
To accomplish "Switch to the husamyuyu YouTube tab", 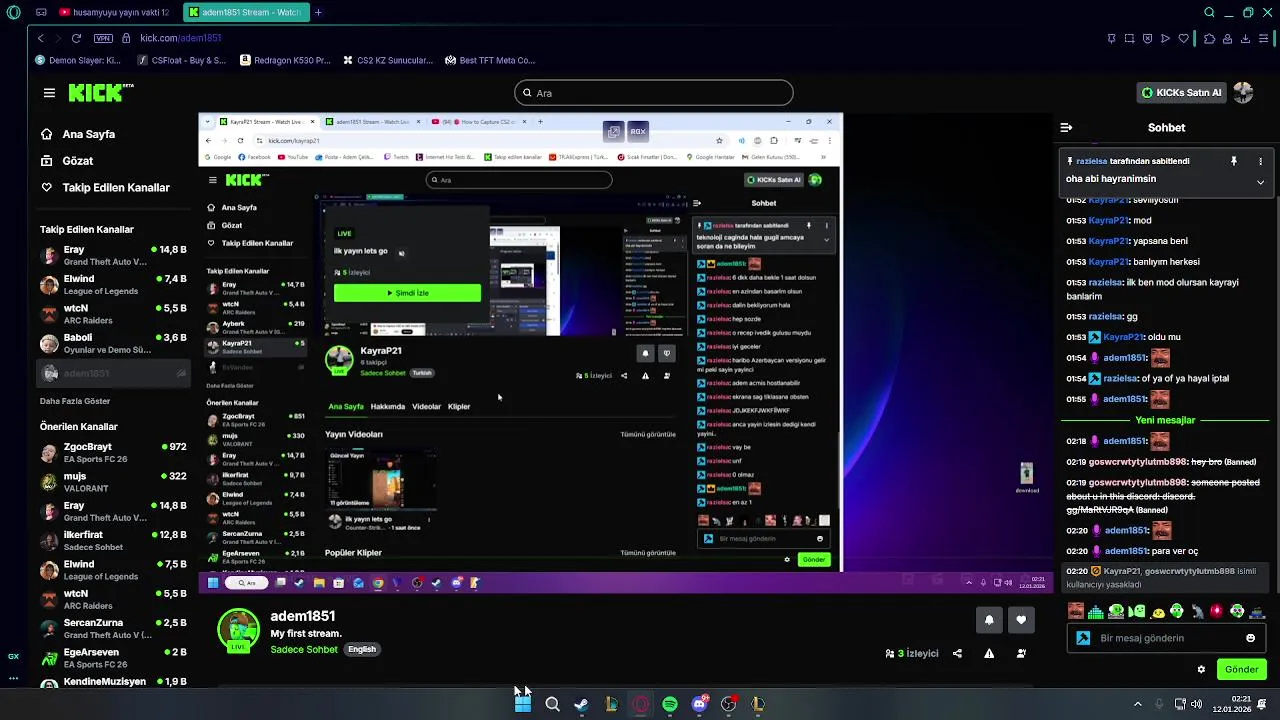I will (114, 12).
